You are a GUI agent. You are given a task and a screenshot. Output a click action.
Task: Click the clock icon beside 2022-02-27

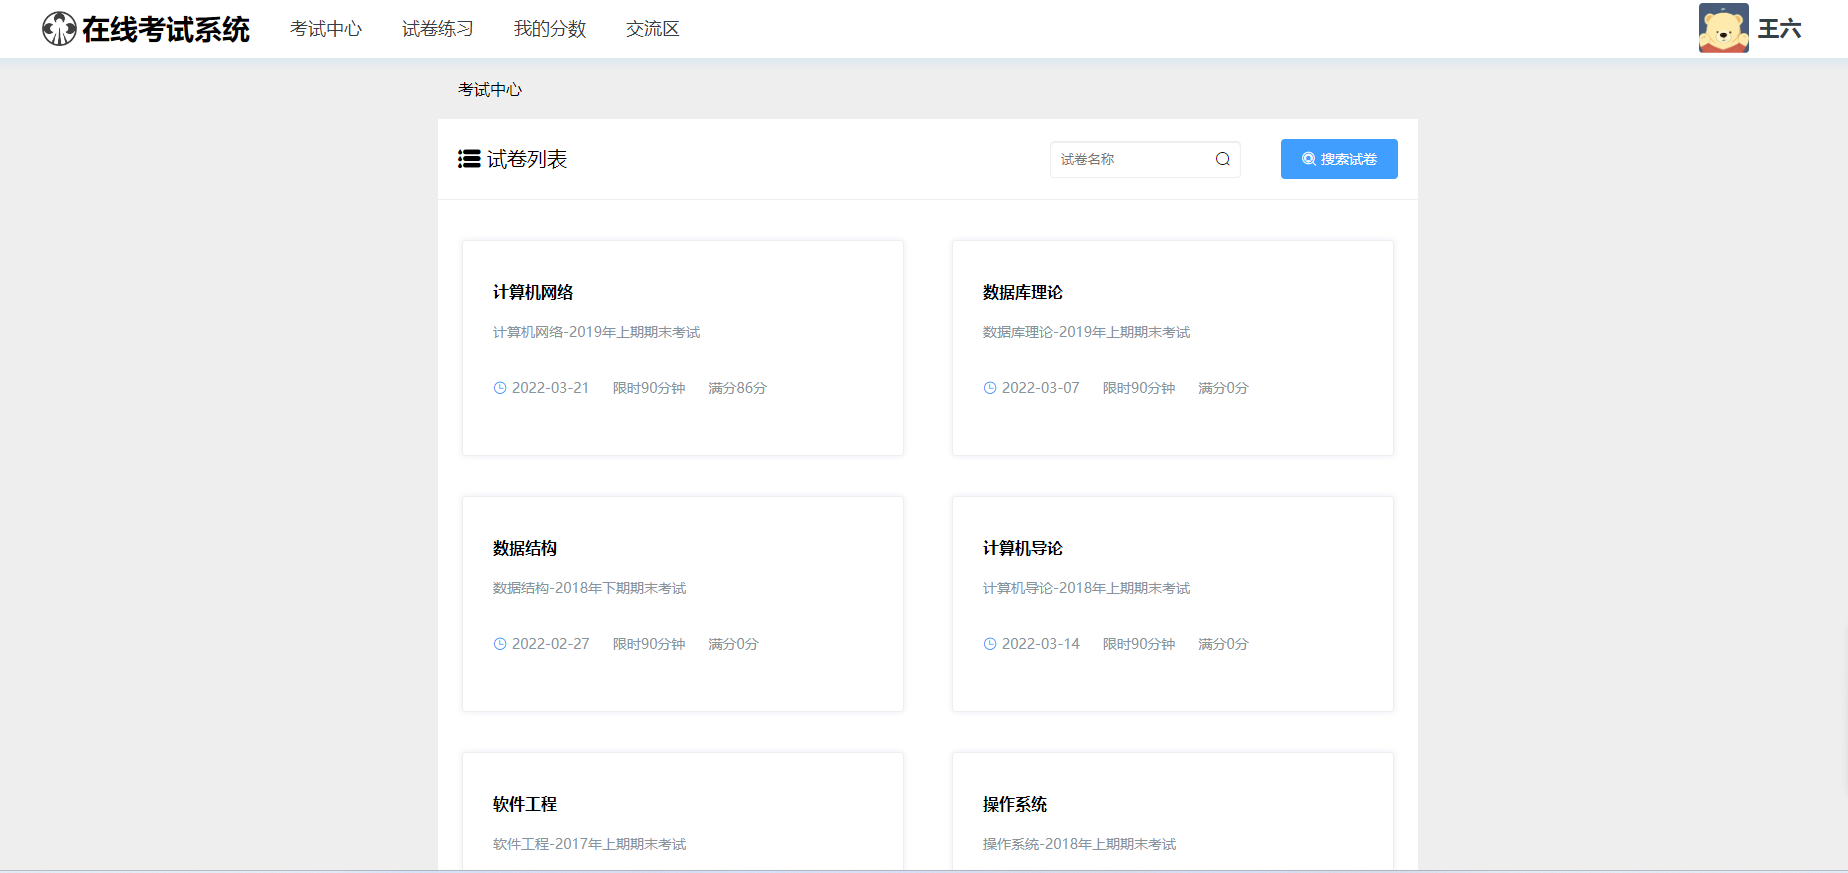[500, 644]
